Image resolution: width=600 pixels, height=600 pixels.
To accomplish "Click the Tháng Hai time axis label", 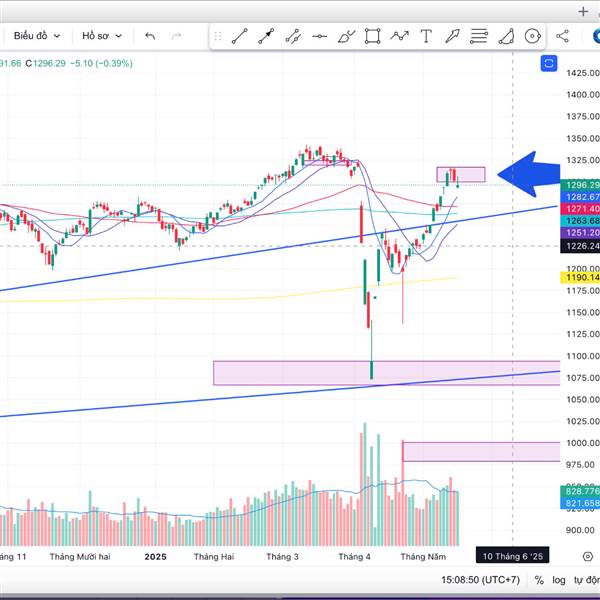I will pyautogui.click(x=214, y=557).
